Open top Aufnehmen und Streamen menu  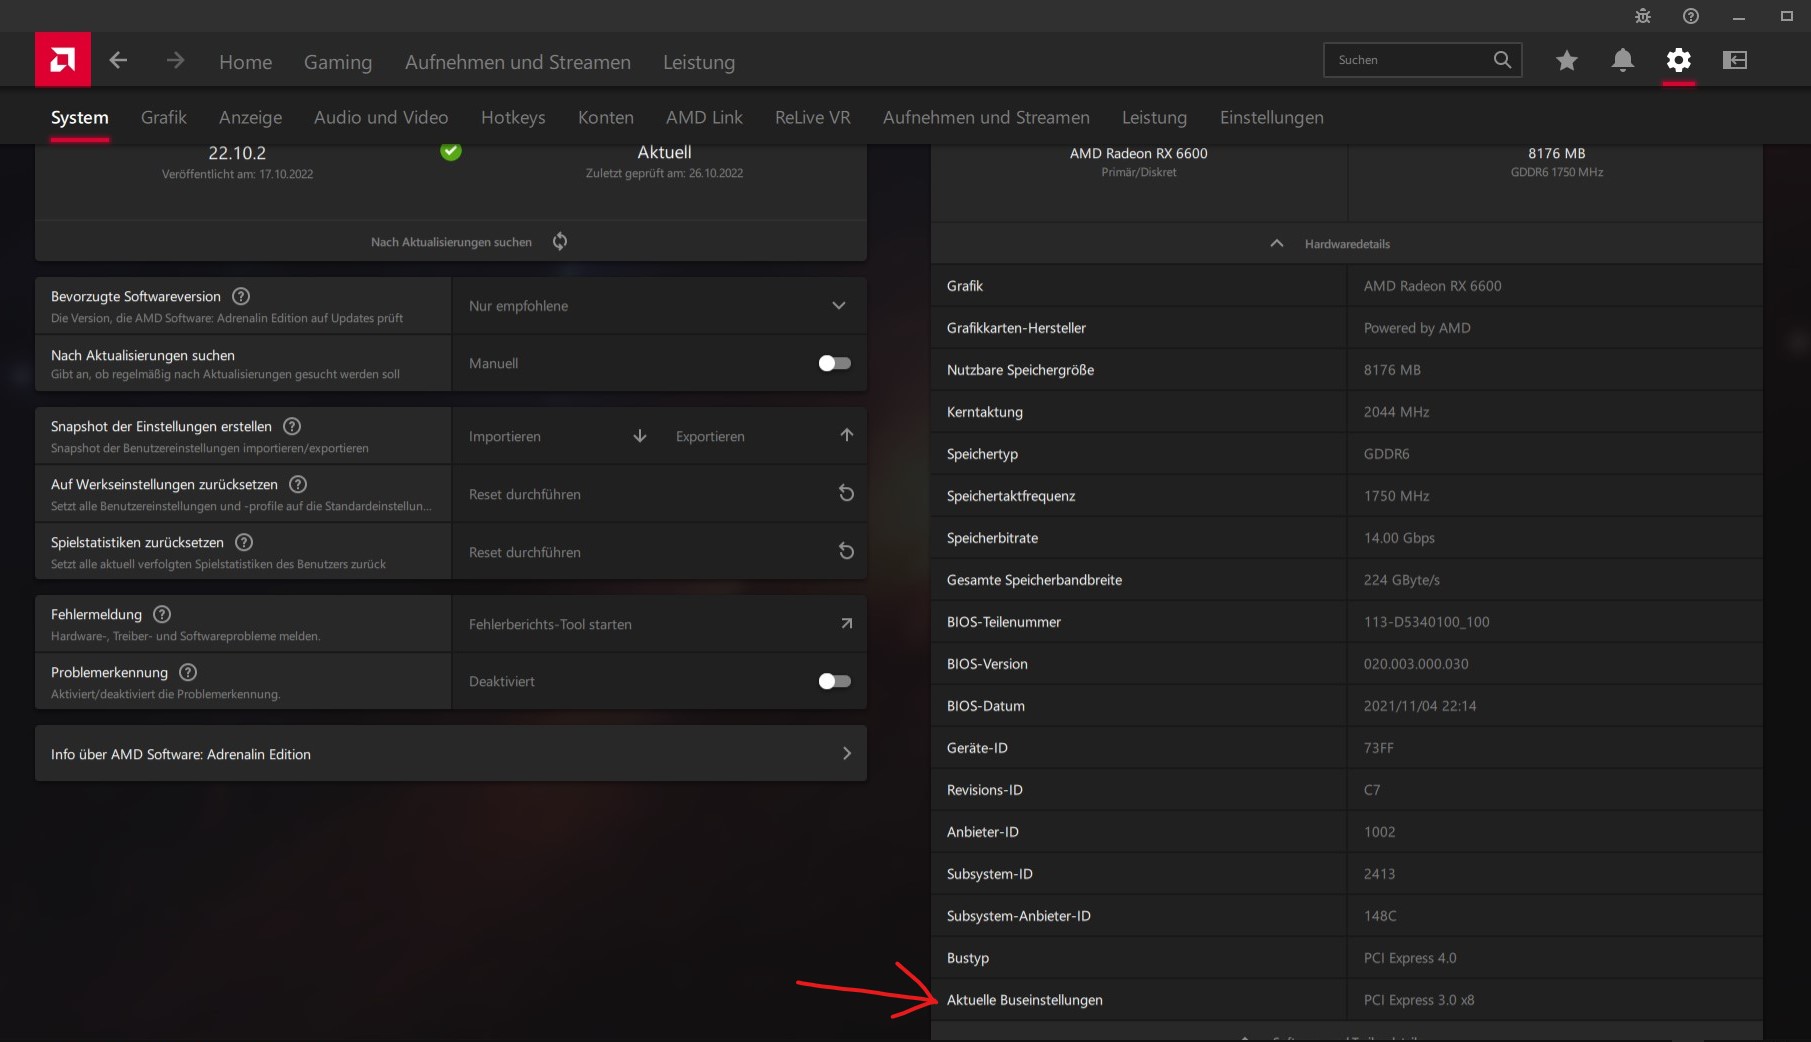point(518,62)
